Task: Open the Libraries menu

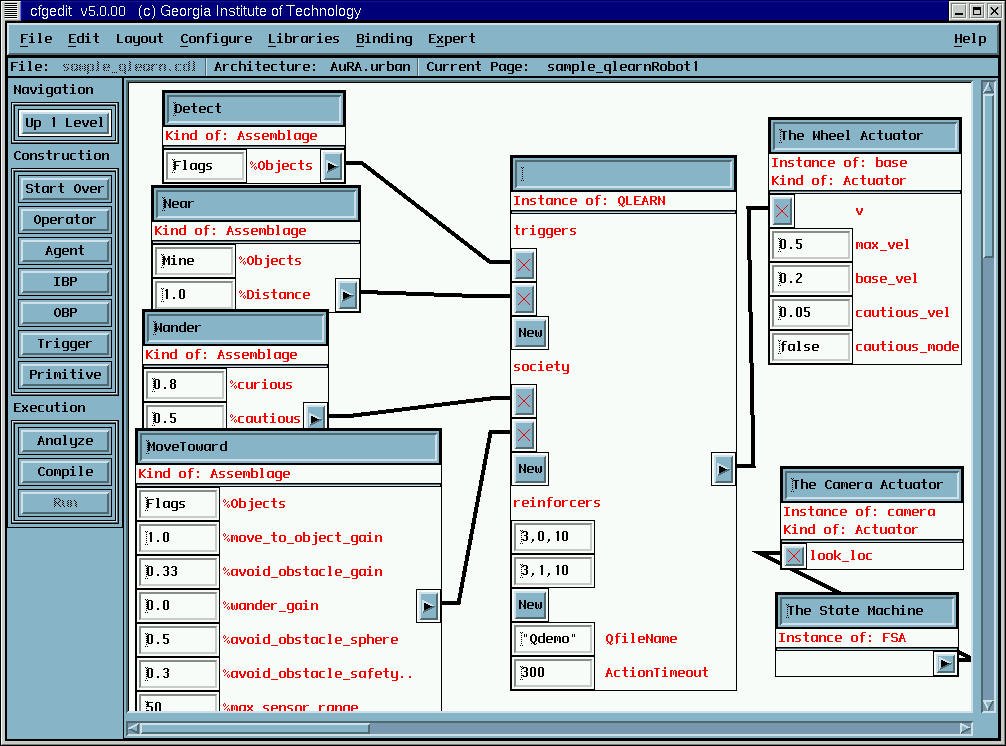Action: [304, 39]
